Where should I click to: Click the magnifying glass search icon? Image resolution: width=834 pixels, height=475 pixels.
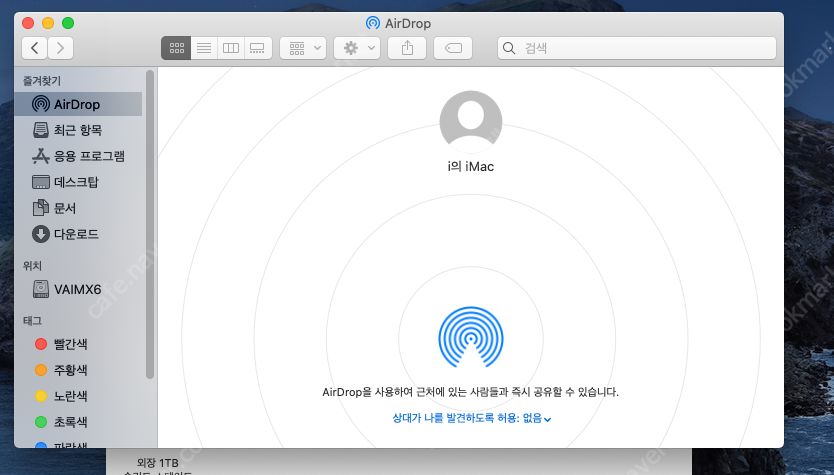pyautogui.click(x=509, y=48)
